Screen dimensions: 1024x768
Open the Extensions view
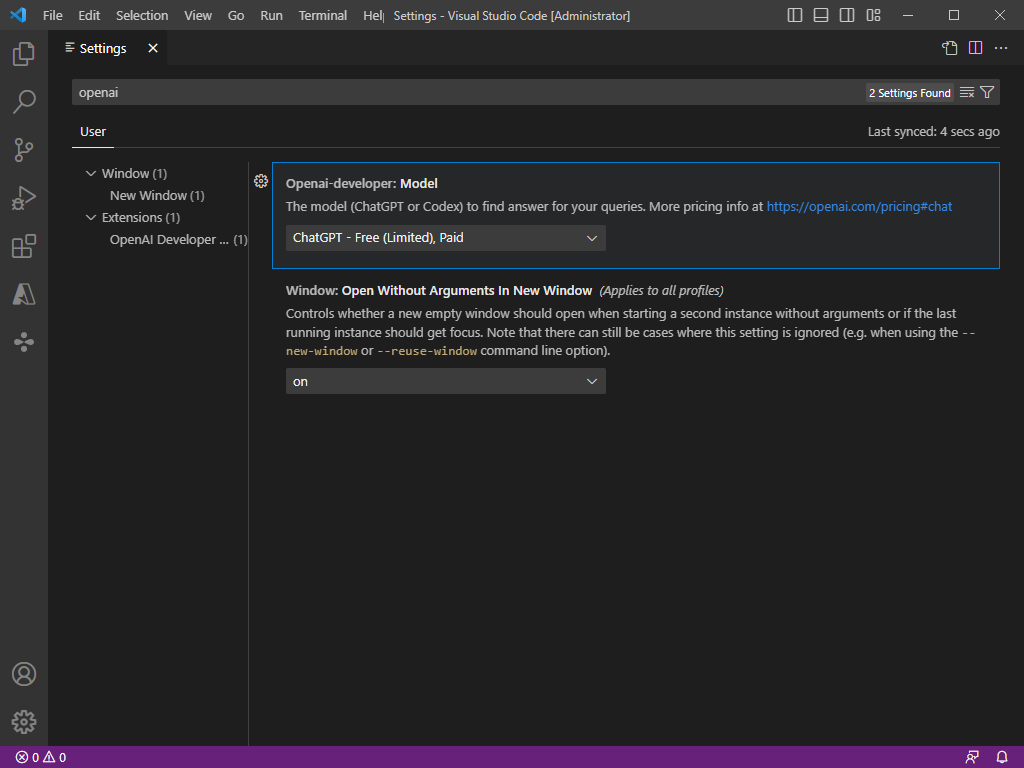24,246
